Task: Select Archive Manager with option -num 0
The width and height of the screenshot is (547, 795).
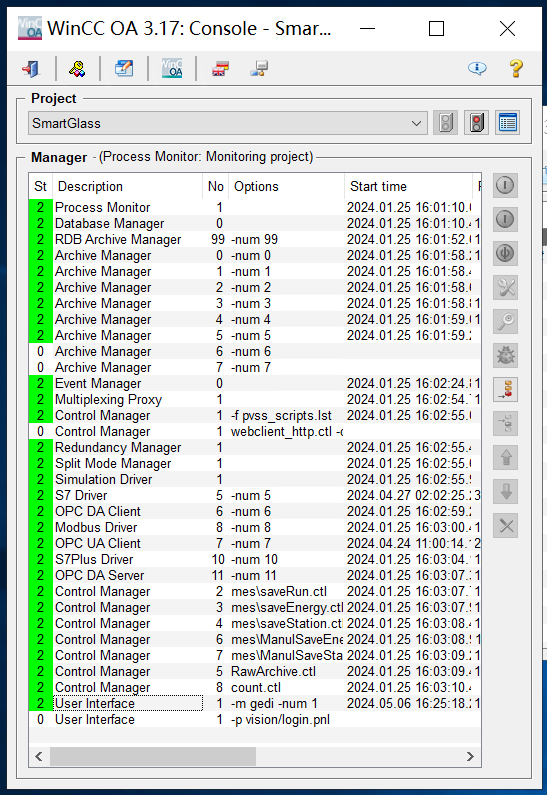Action: tap(254, 256)
